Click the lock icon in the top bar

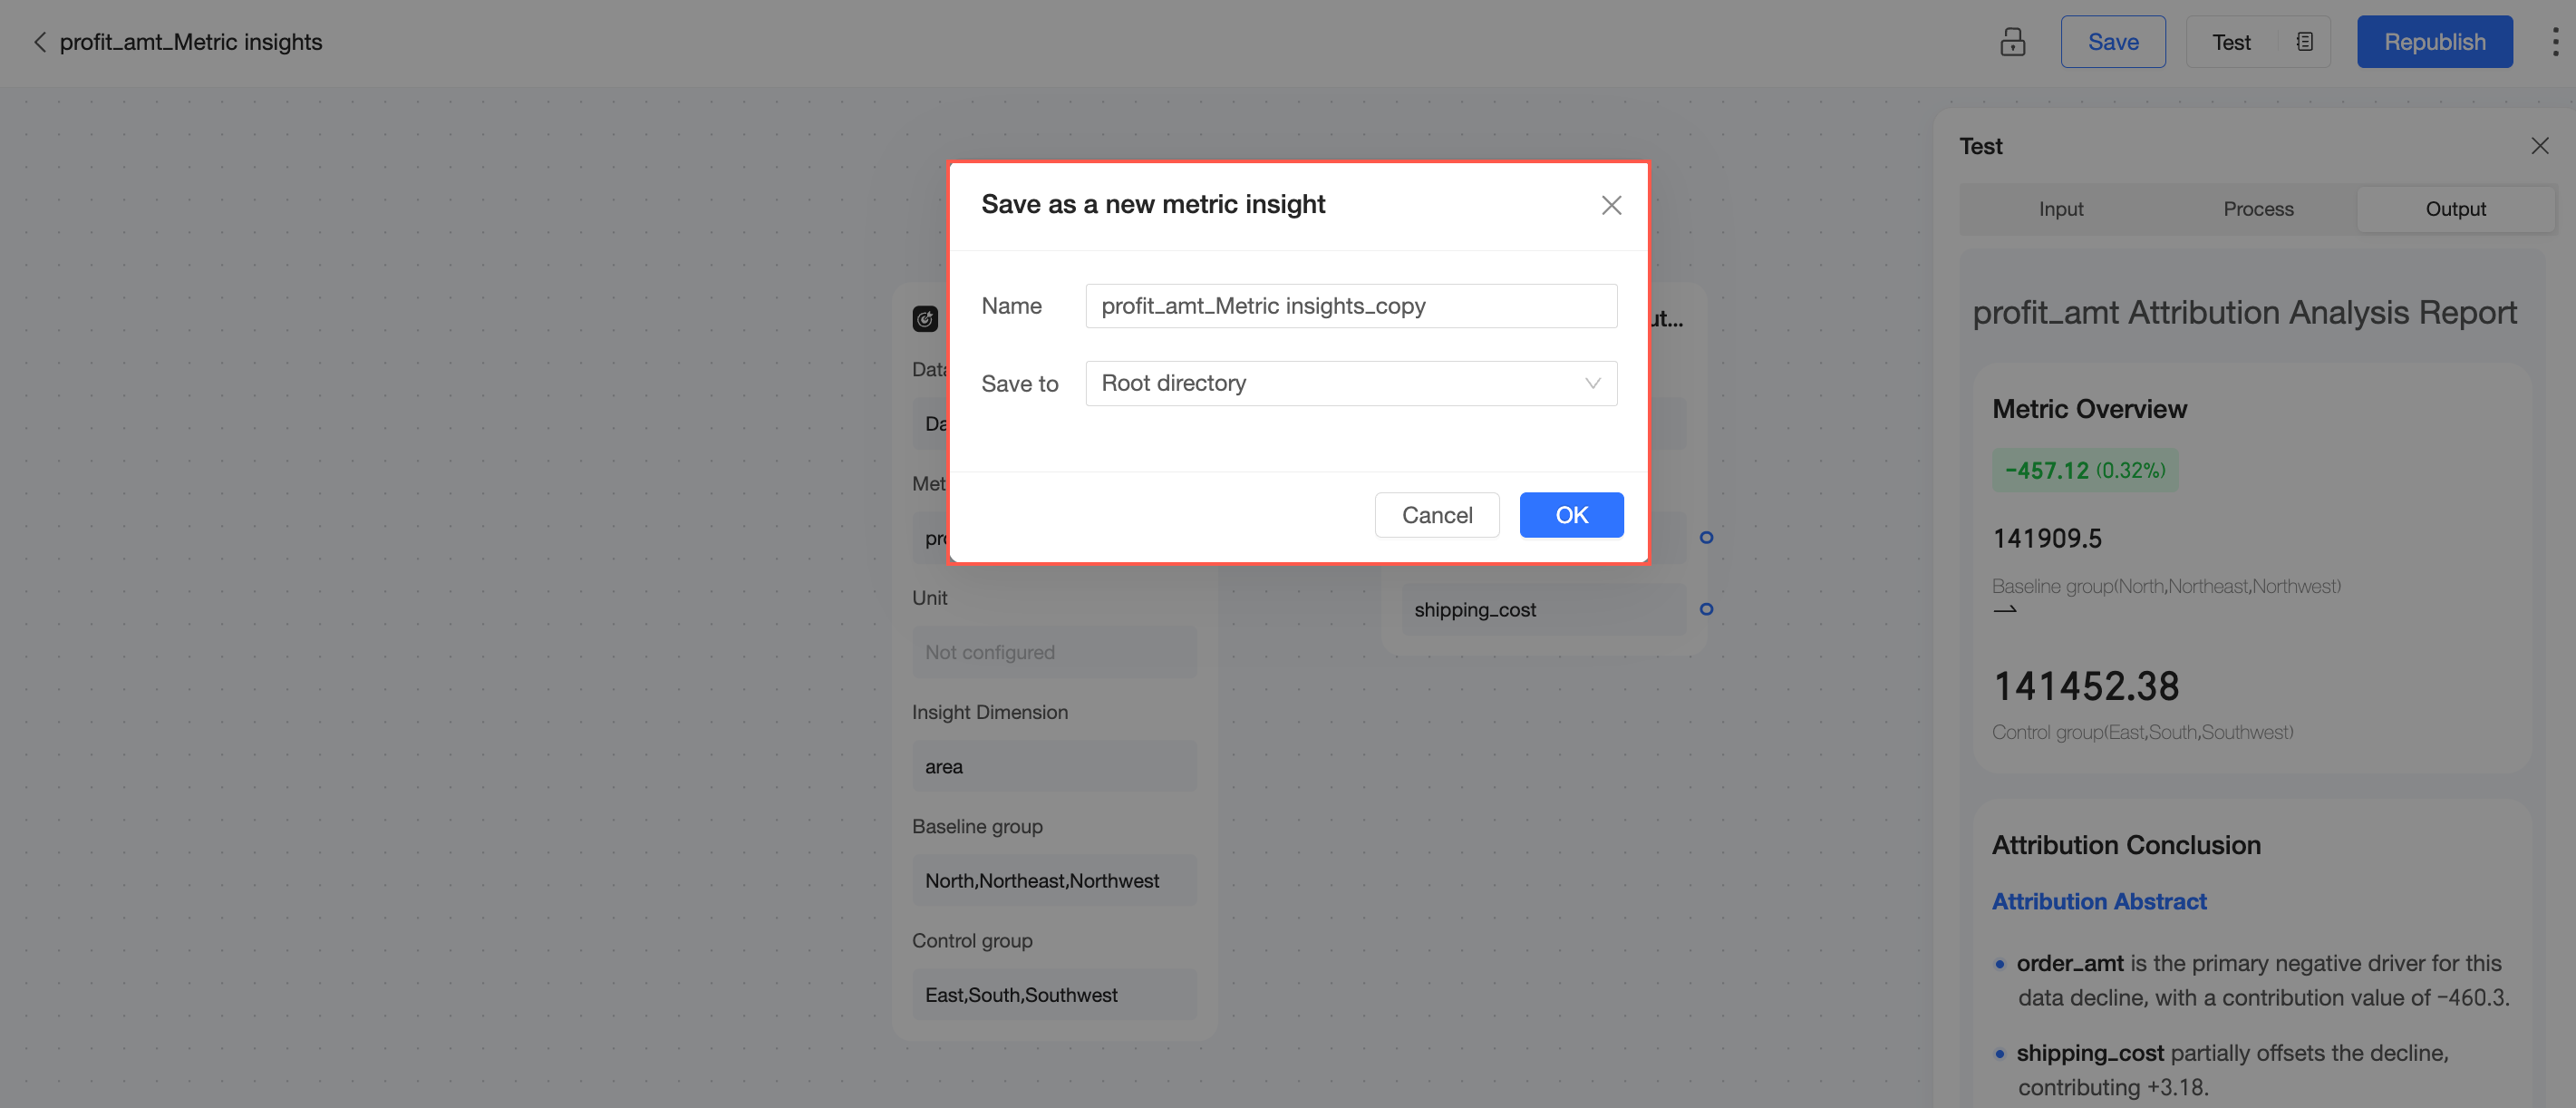click(2012, 42)
